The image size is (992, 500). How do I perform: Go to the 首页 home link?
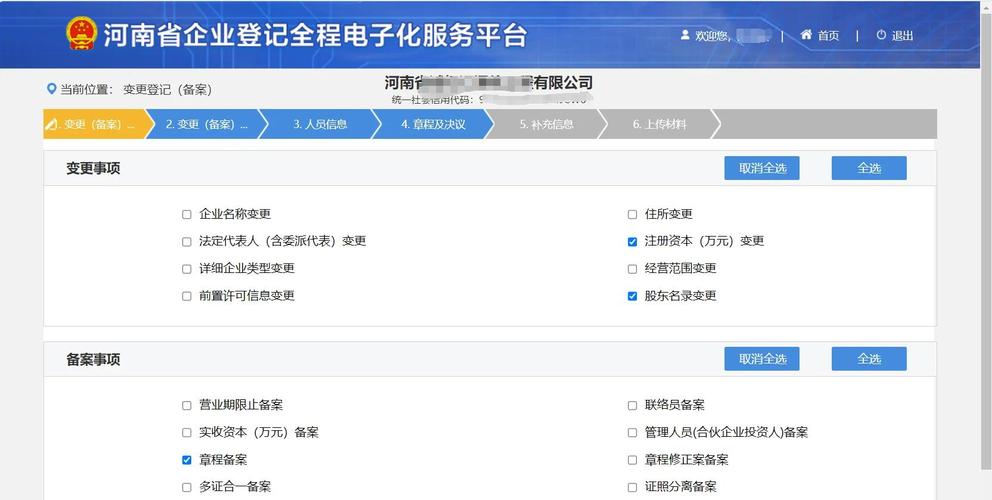pyautogui.click(x=828, y=35)
